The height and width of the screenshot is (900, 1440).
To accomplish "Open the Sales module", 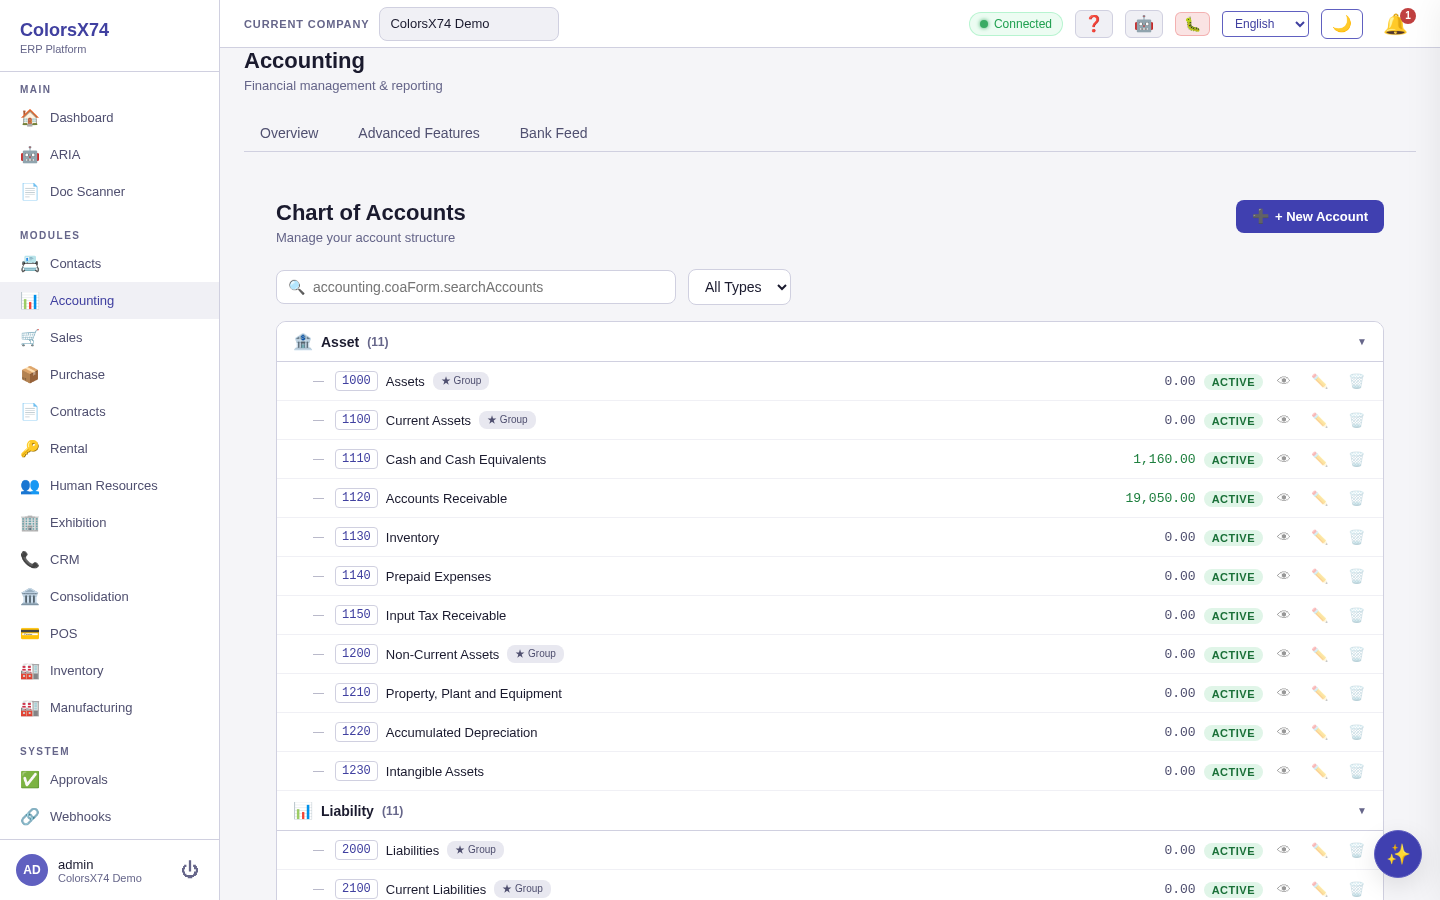I will coord(110,337).
